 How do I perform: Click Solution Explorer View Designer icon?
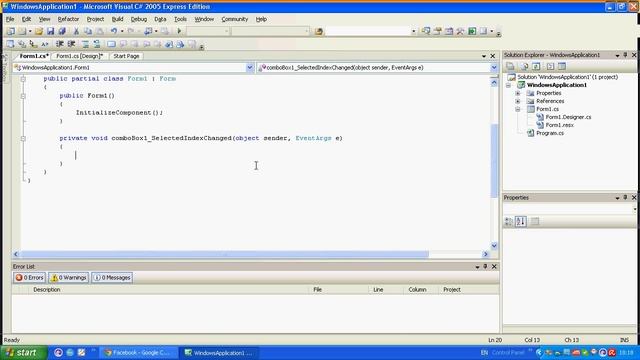pyautogui.click(x=562, y=66)
